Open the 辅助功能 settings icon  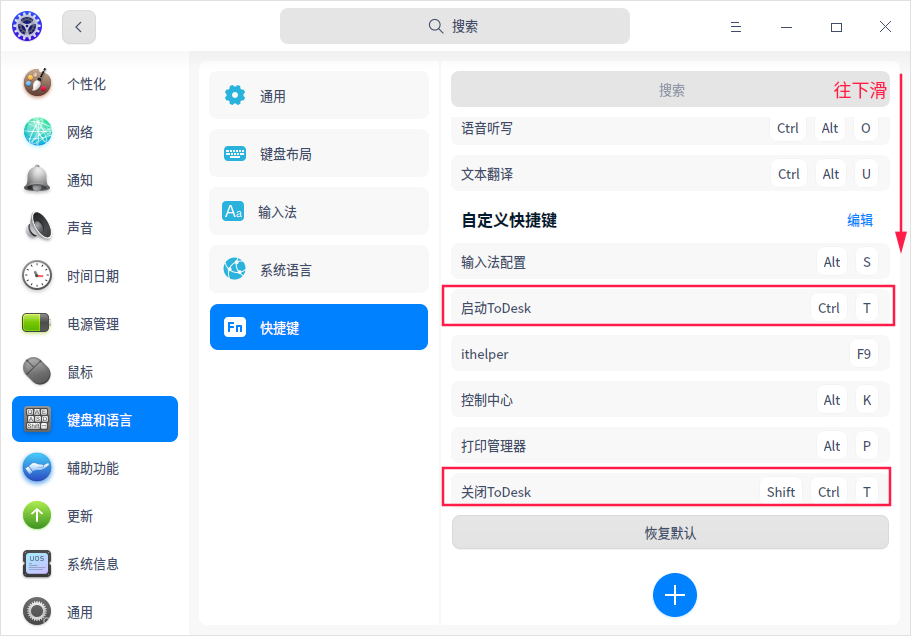[x=36, y=467]
